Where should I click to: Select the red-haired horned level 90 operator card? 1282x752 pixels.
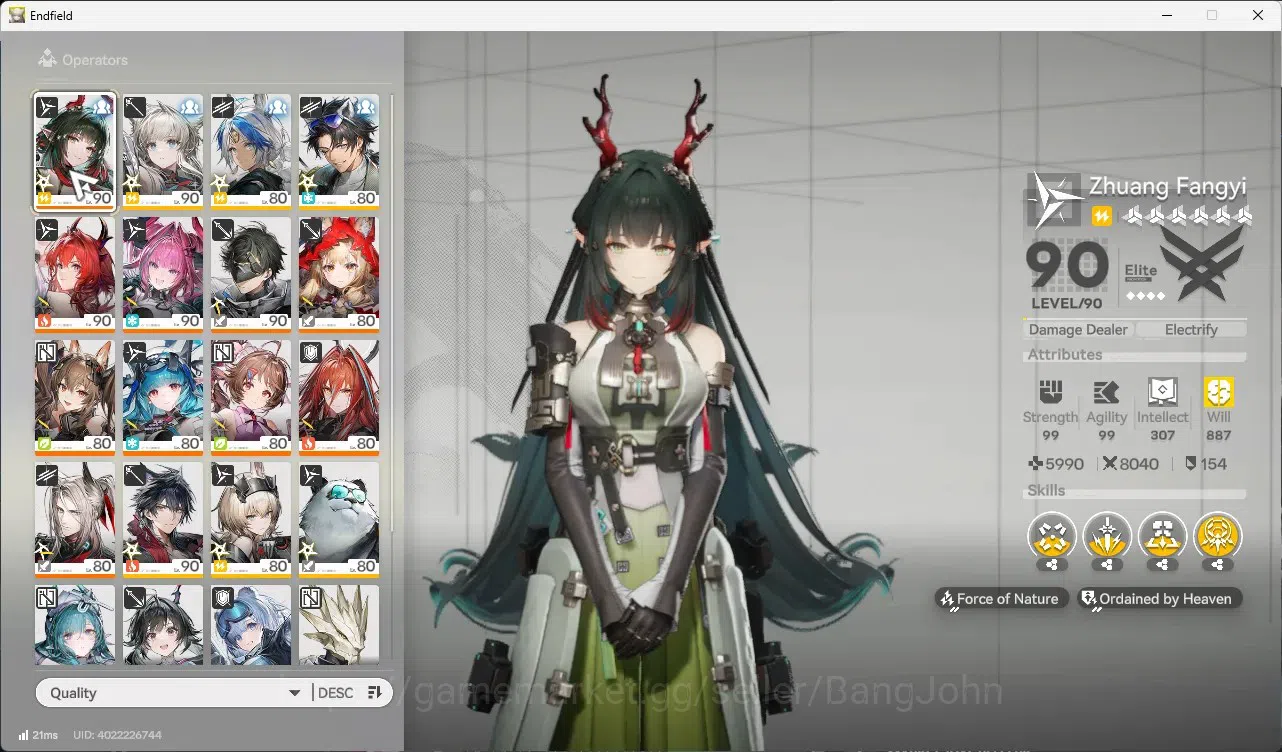75,275
